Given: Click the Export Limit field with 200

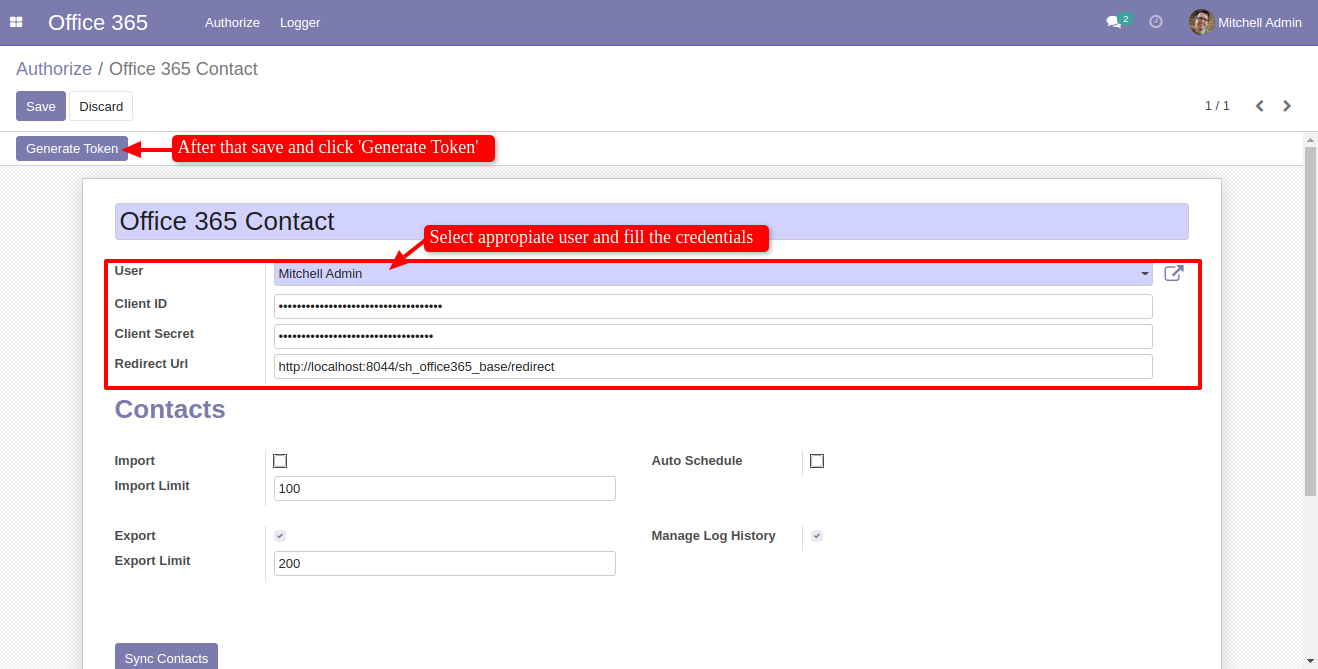Looking at the screenshot, I should 445,563.
